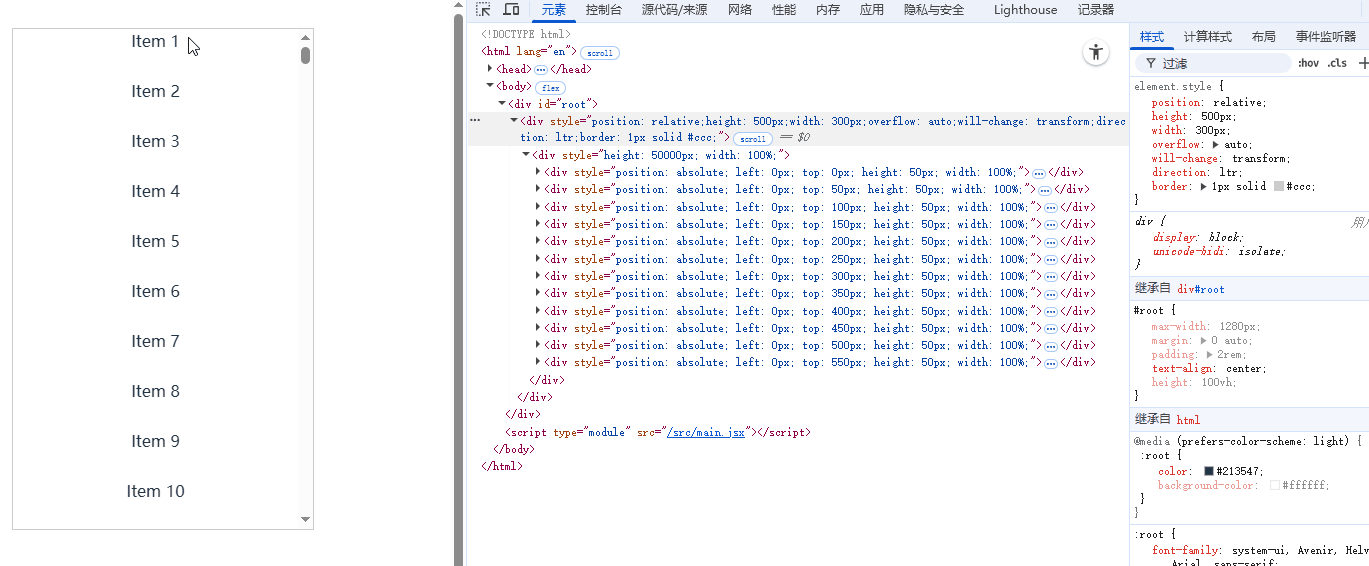Click Item 1 in the list

tap(155, 41)
